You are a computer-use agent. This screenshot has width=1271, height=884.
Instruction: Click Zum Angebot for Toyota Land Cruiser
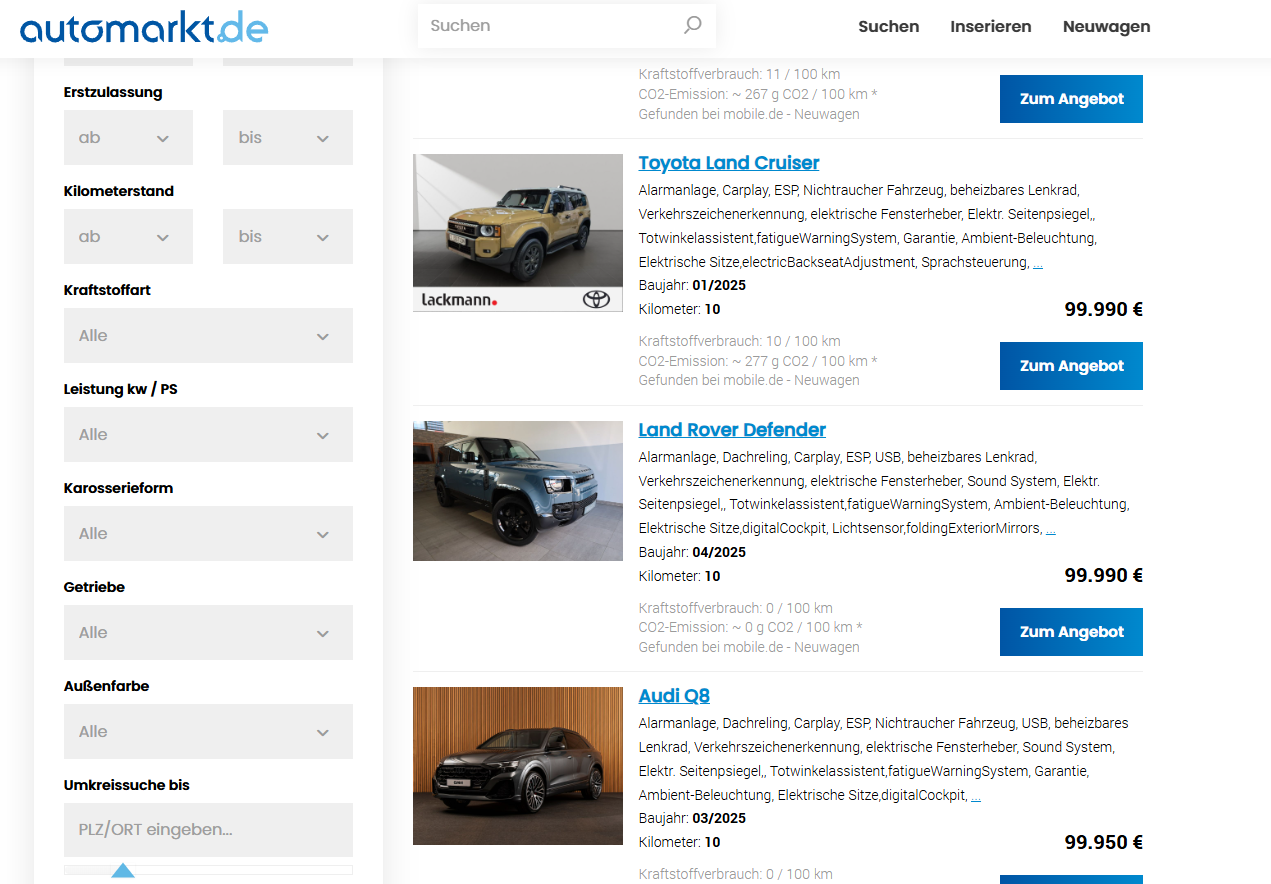(x=1071, y=366)
